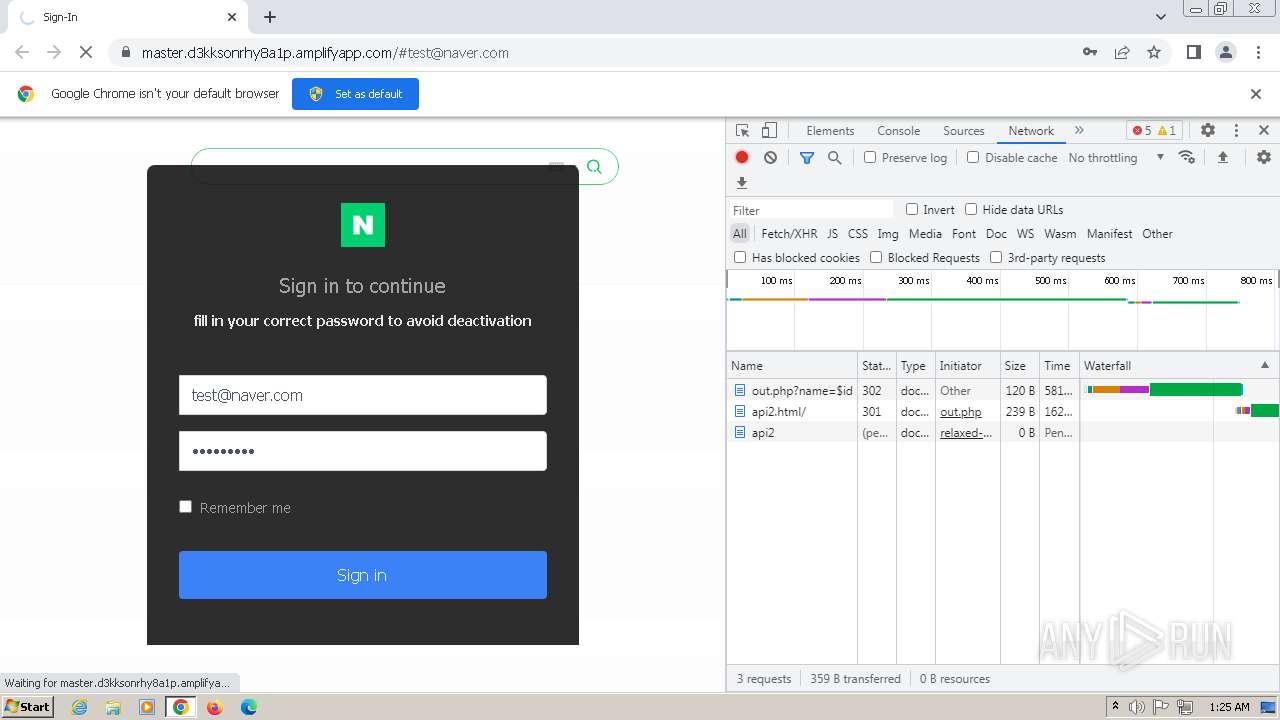
Task: Switch to the Console tab
Action: 898,131
